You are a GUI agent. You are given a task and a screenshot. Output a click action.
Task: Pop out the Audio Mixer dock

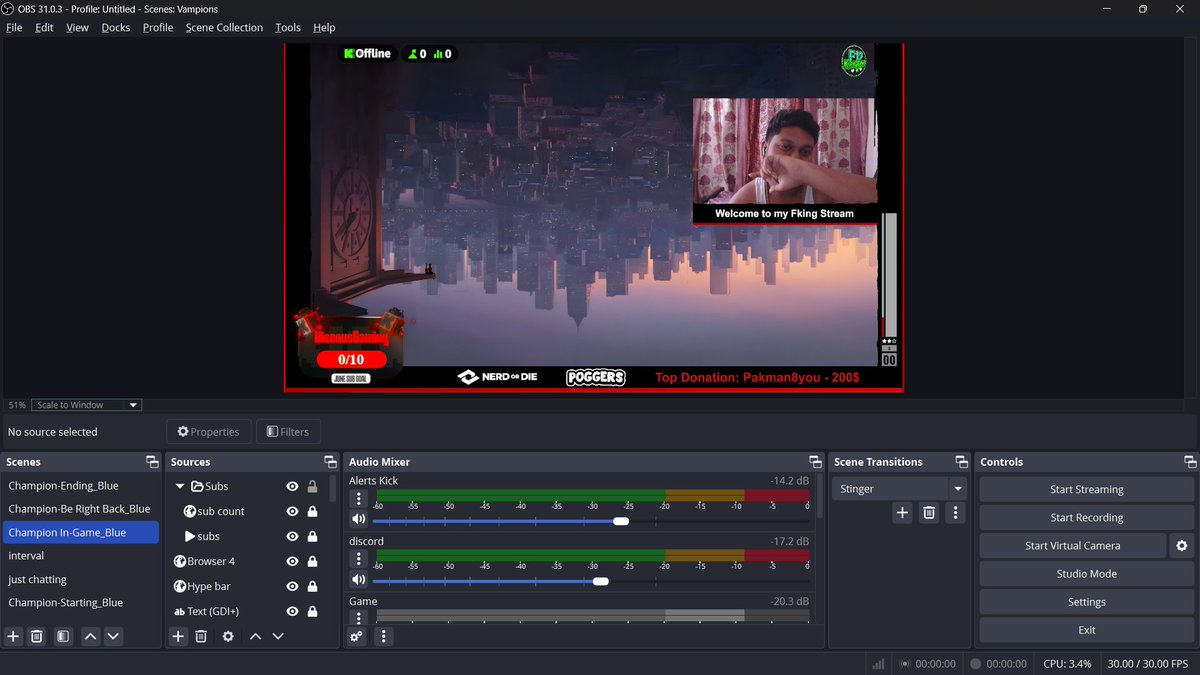[815, 462]
